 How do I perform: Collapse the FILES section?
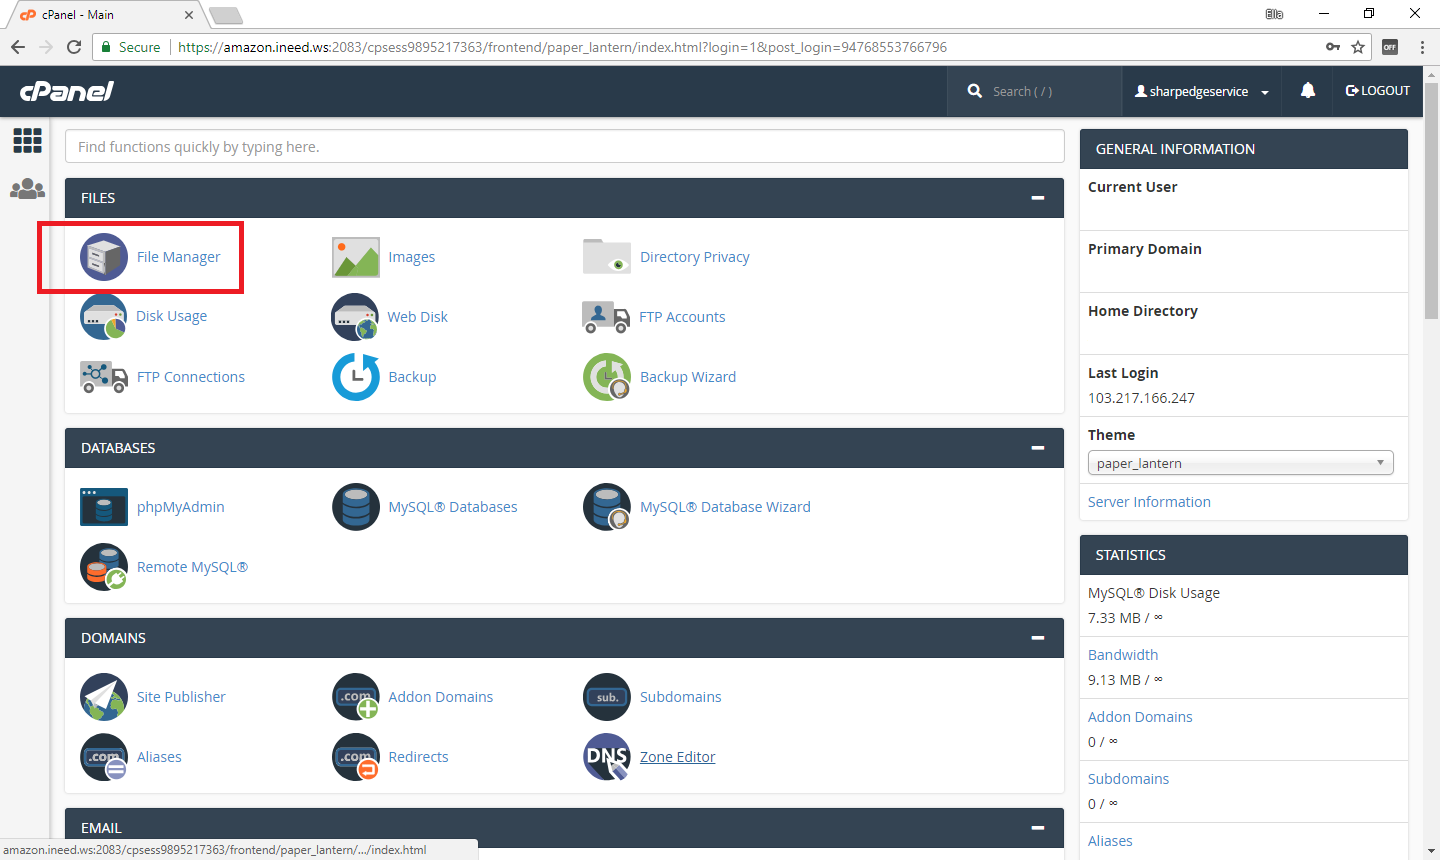(1038, 198)
